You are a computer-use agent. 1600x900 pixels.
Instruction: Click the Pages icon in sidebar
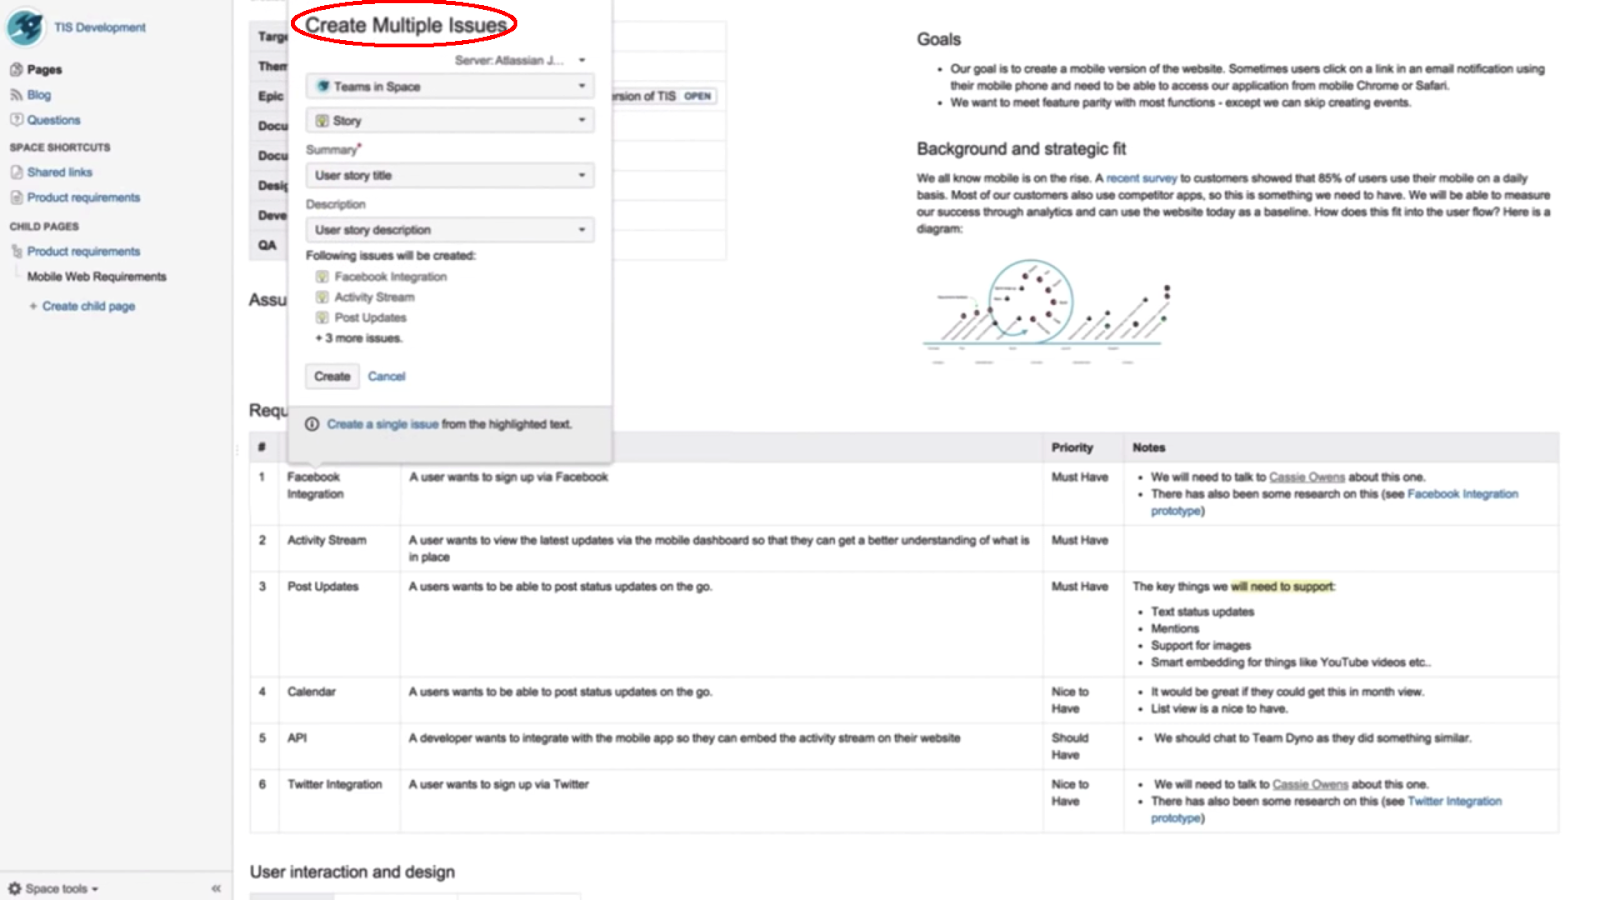16,70
